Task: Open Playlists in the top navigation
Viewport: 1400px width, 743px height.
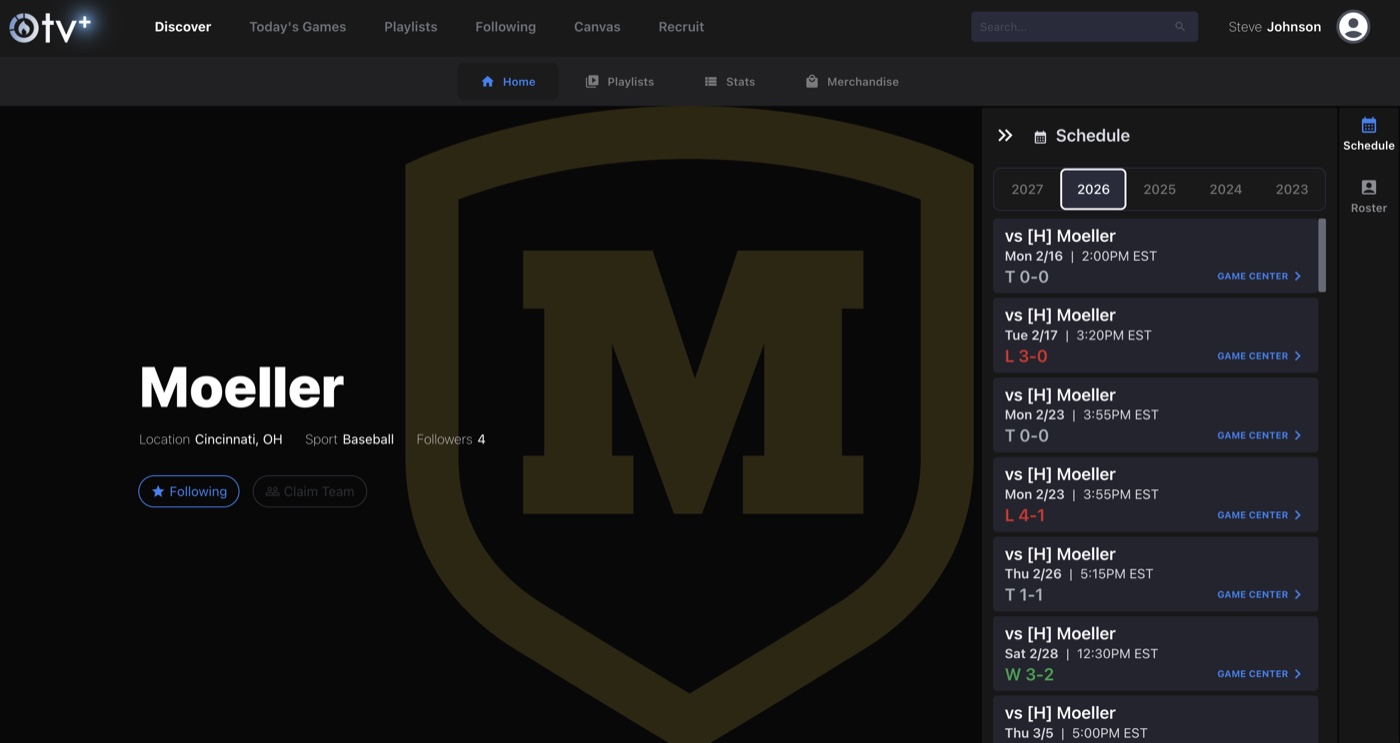Action: point(411,27)
